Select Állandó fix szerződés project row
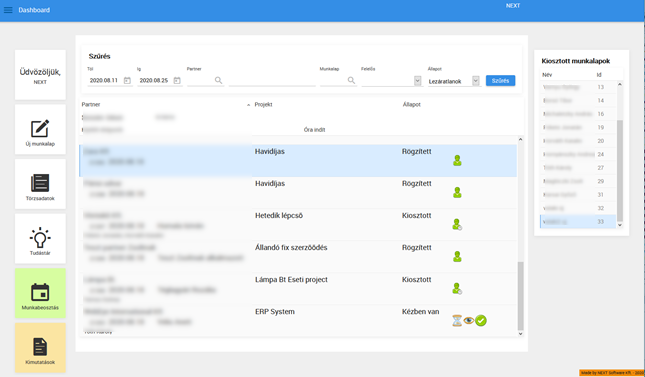 (x=298, y=256)
